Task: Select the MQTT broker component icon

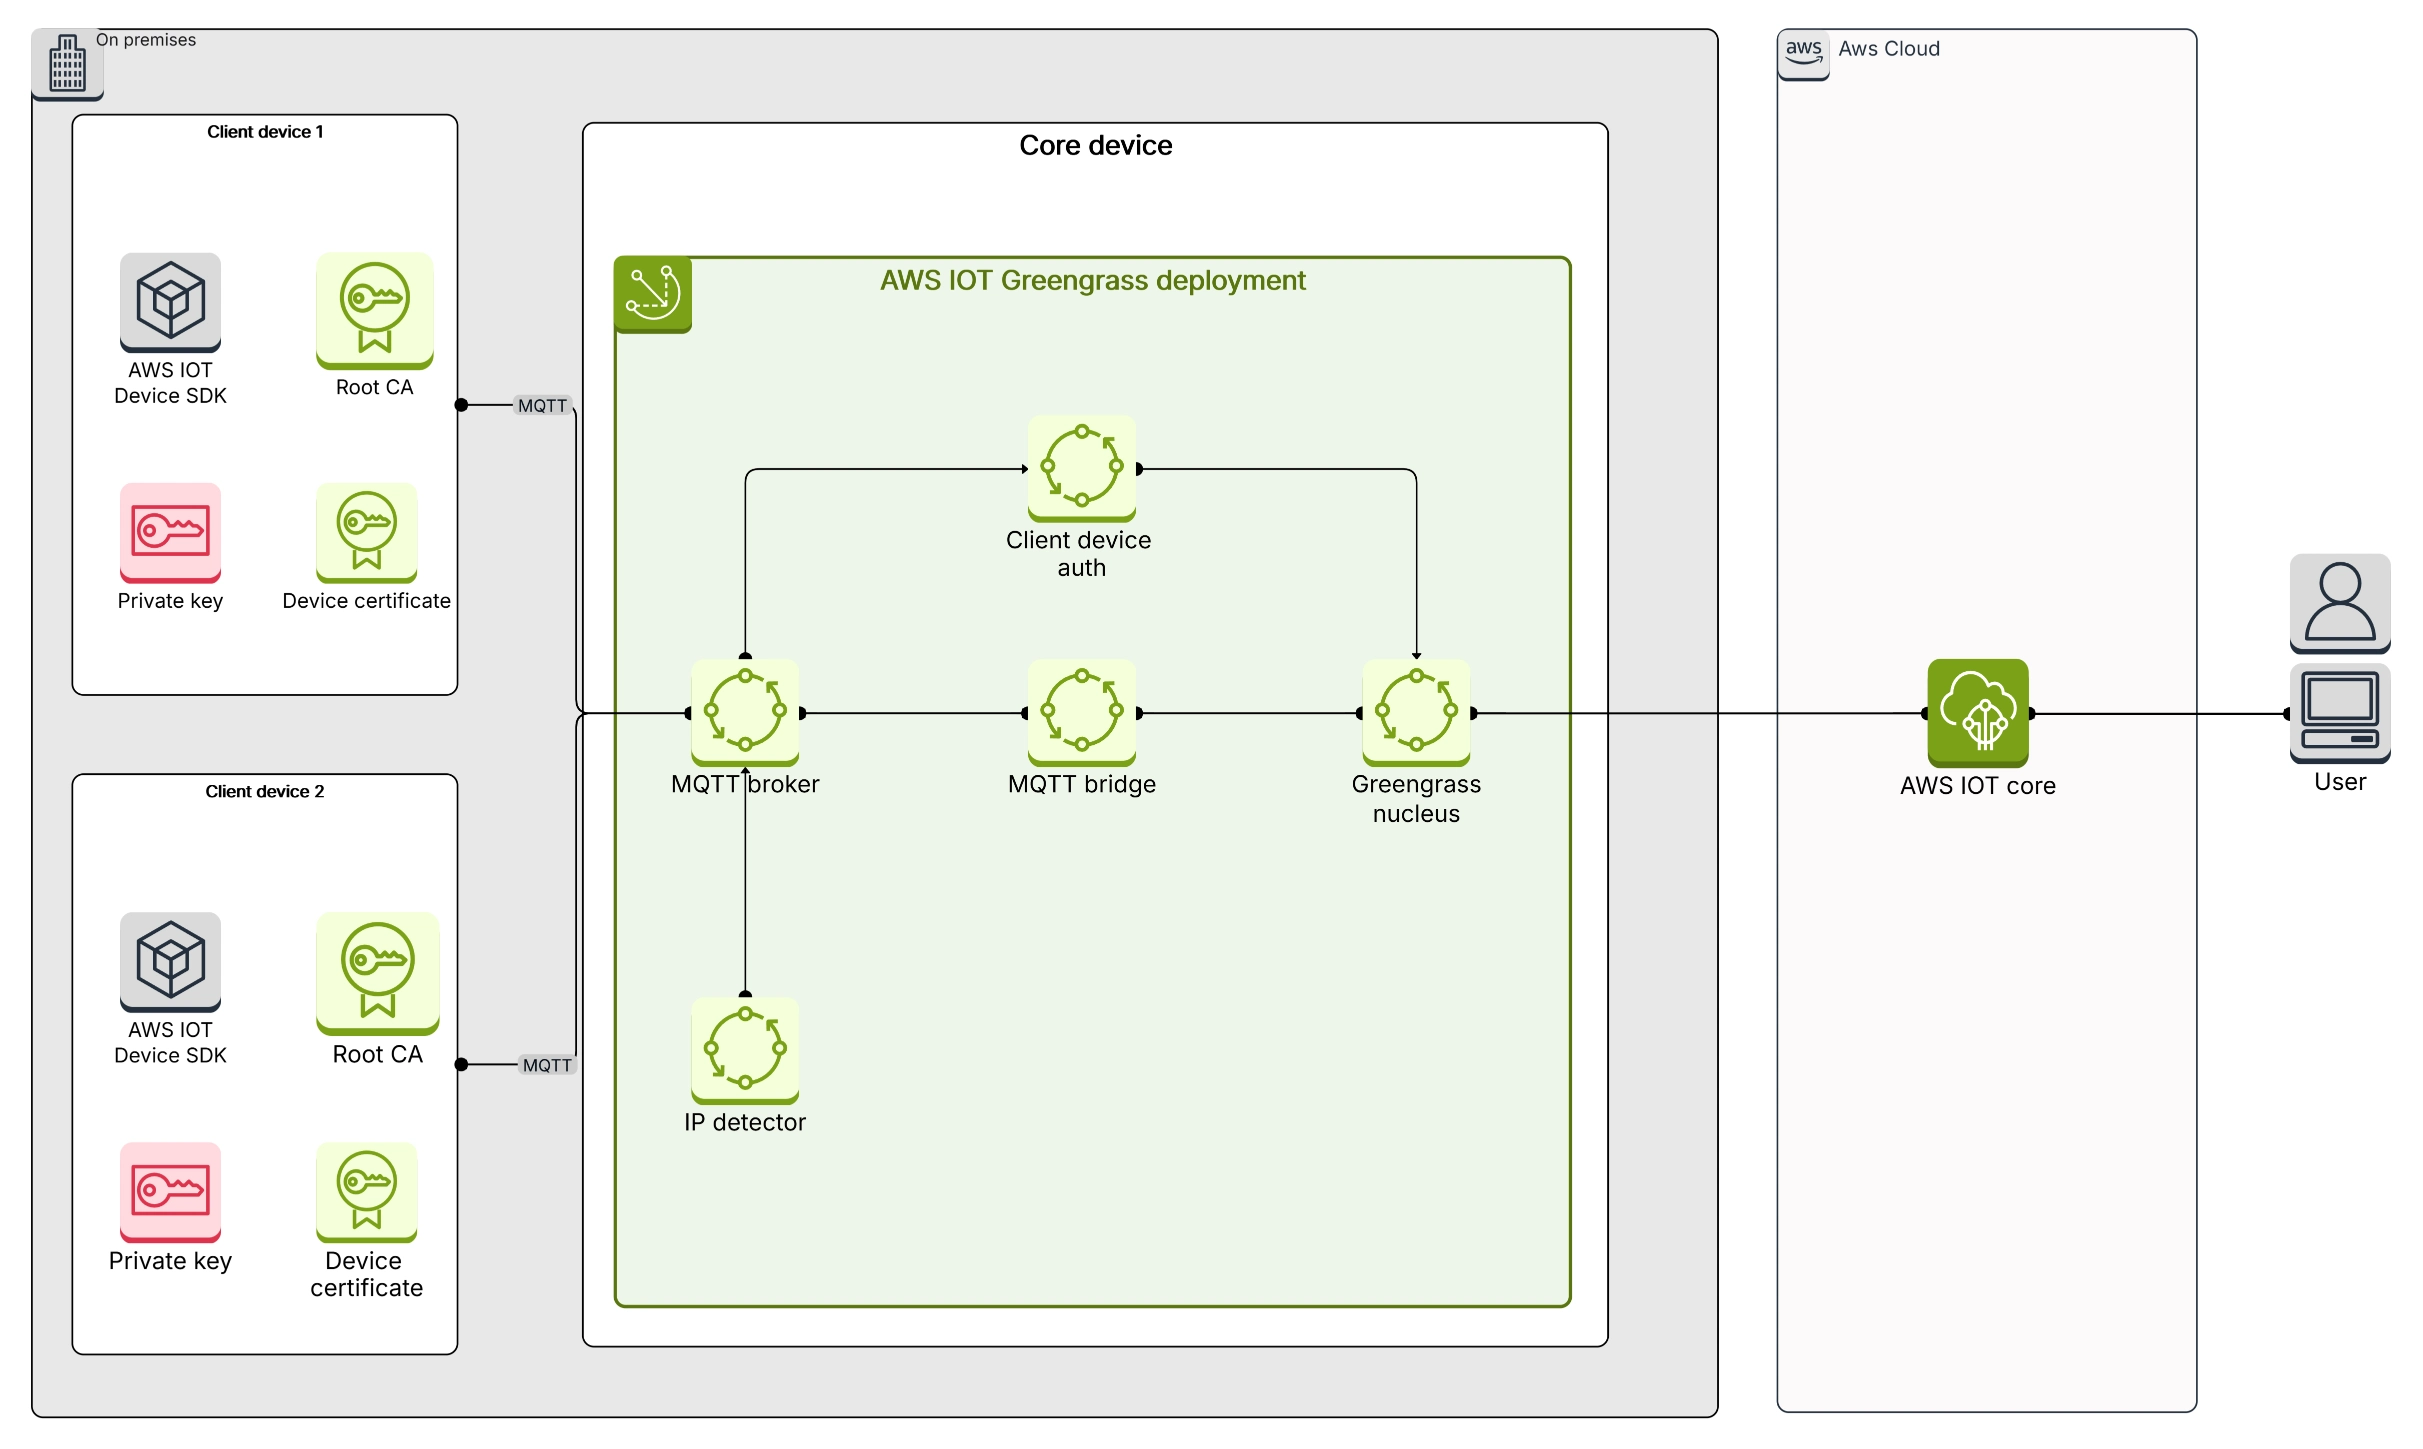Action: tap(745, 712)
